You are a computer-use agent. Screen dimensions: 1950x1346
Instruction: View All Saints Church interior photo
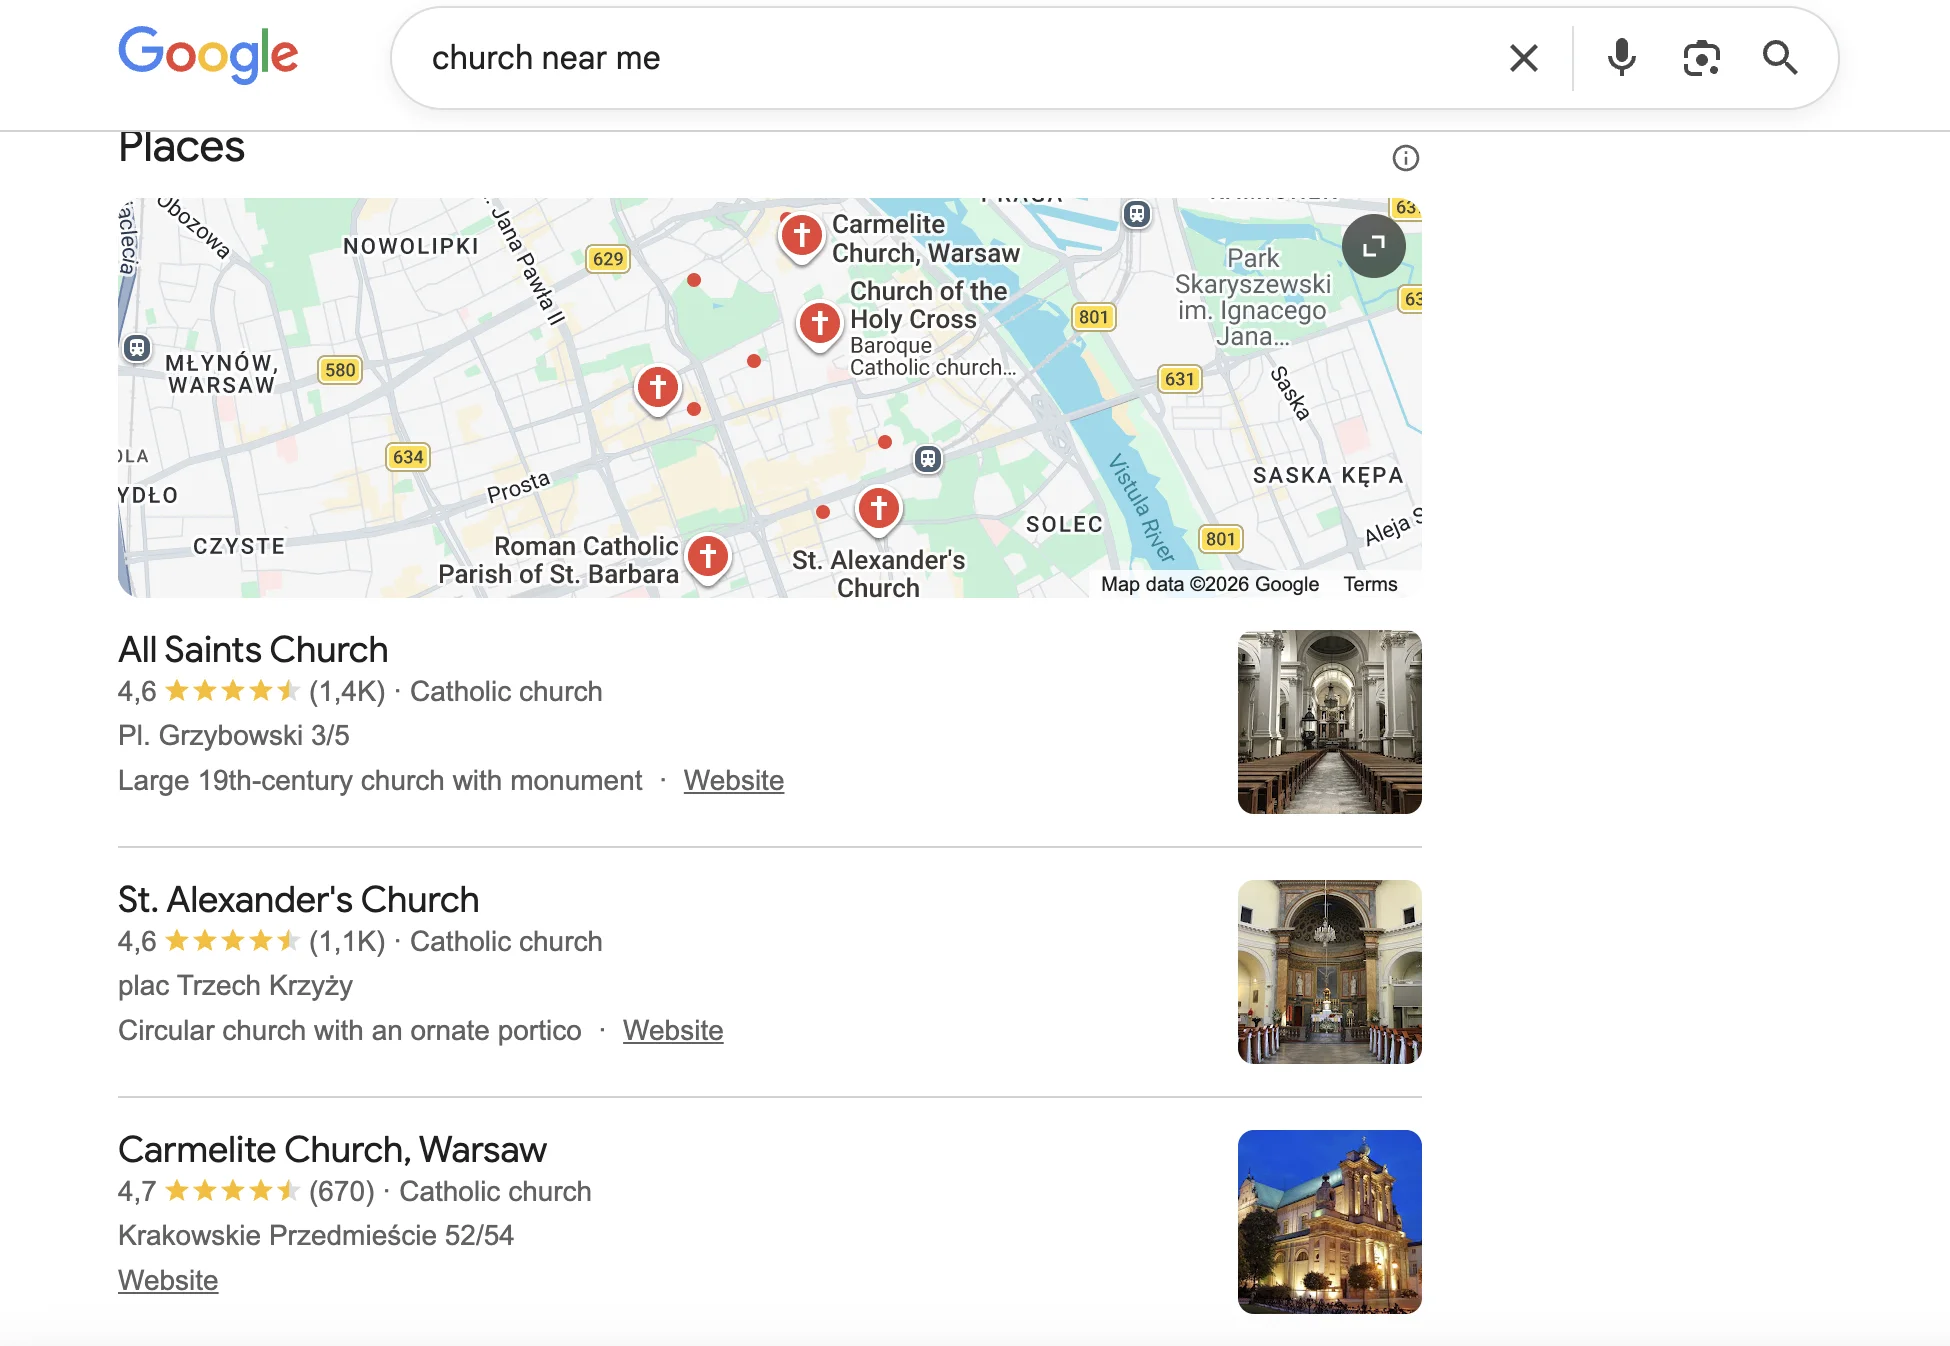[x=1329, y=722]
